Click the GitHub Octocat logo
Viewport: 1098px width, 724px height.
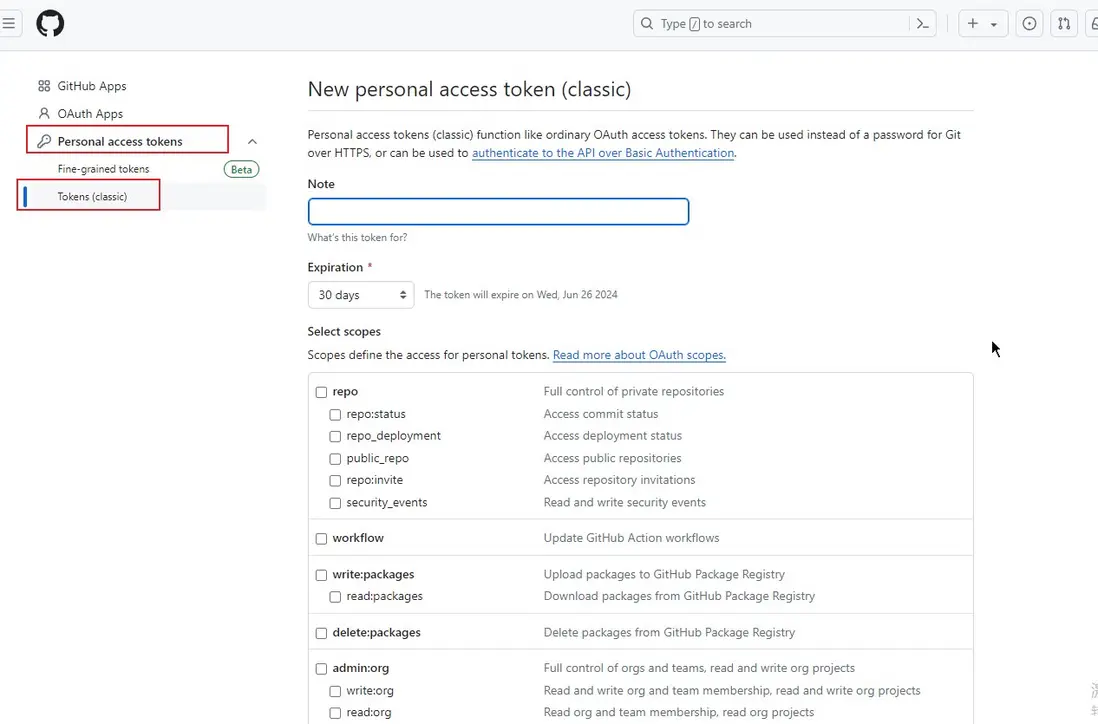click(x=50, y=24)
